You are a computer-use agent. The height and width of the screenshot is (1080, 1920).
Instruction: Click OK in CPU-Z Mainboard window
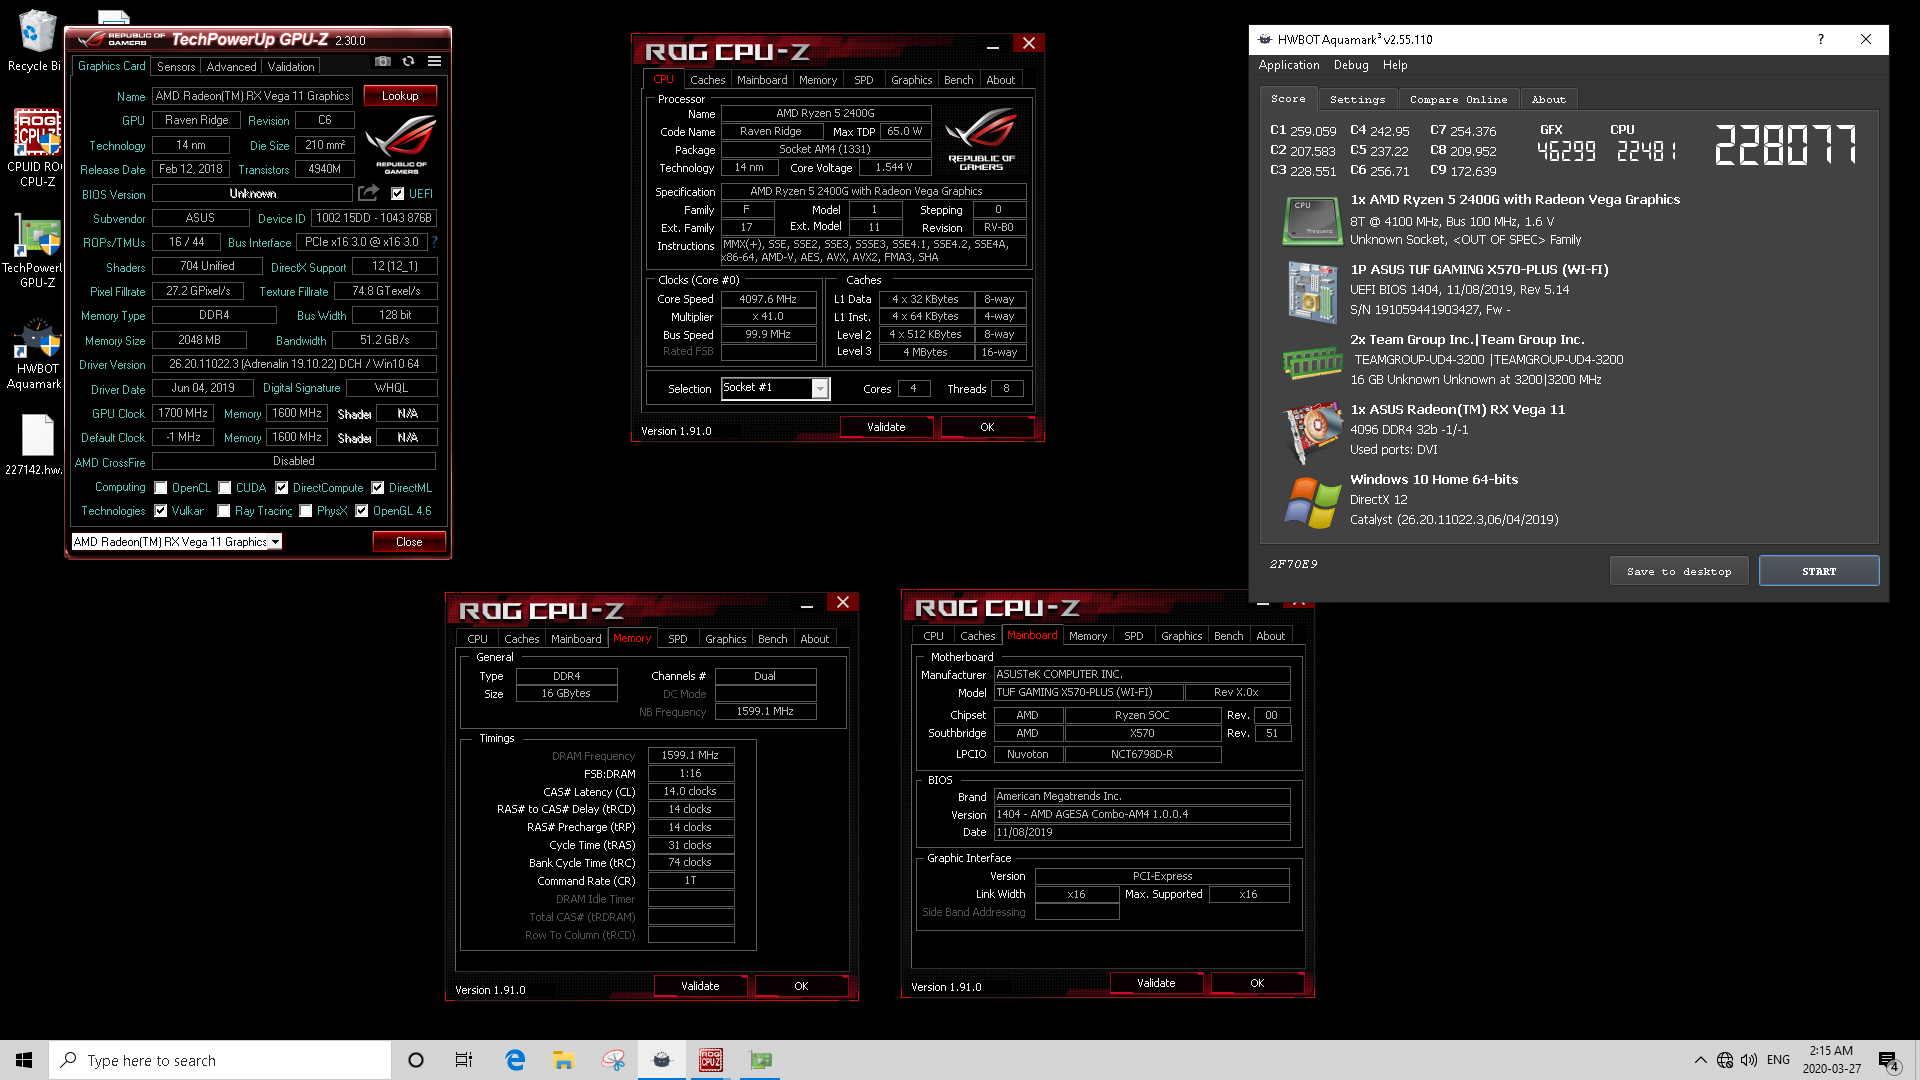pyautogui.click(x=1257, y=983)
